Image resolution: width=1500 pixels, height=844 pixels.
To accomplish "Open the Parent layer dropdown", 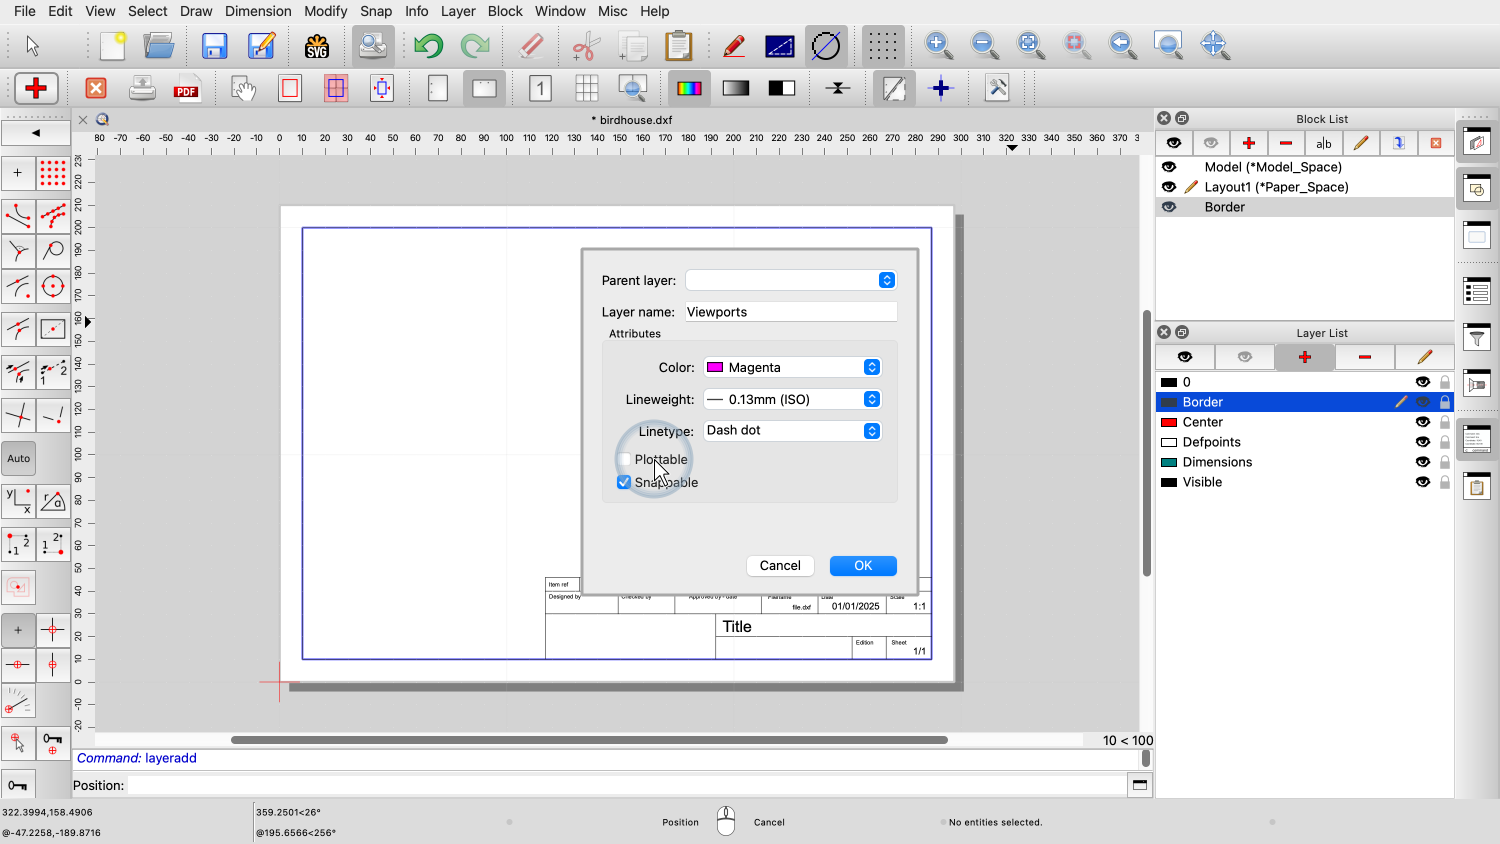I will [x=790, y=280].
